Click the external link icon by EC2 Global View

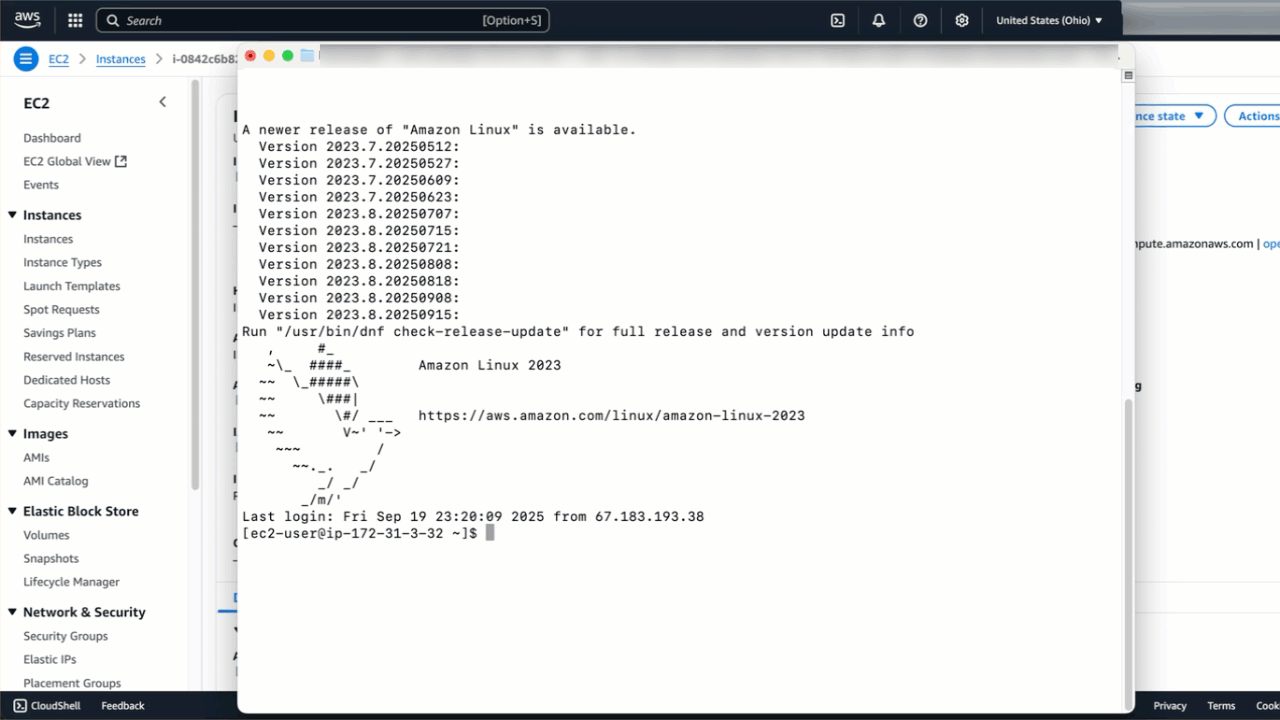click(x=121, y=161)
